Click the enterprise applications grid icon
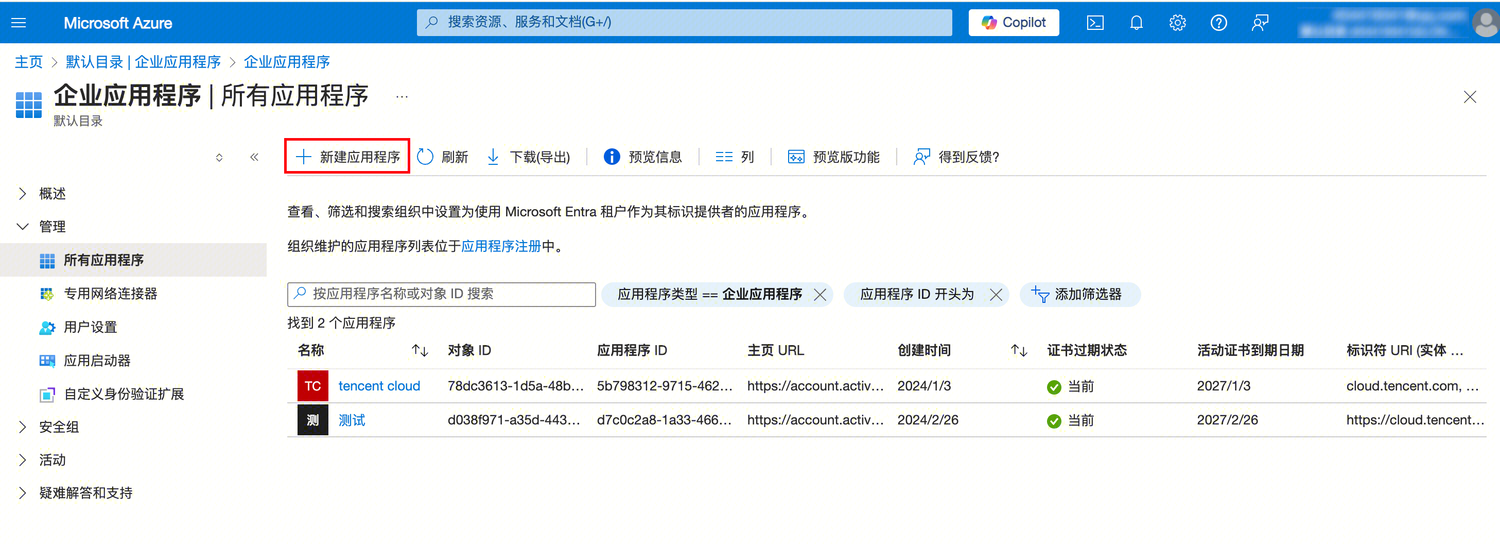The width and height of the screenshot is (1500, 545). click(x=29, y=104)
